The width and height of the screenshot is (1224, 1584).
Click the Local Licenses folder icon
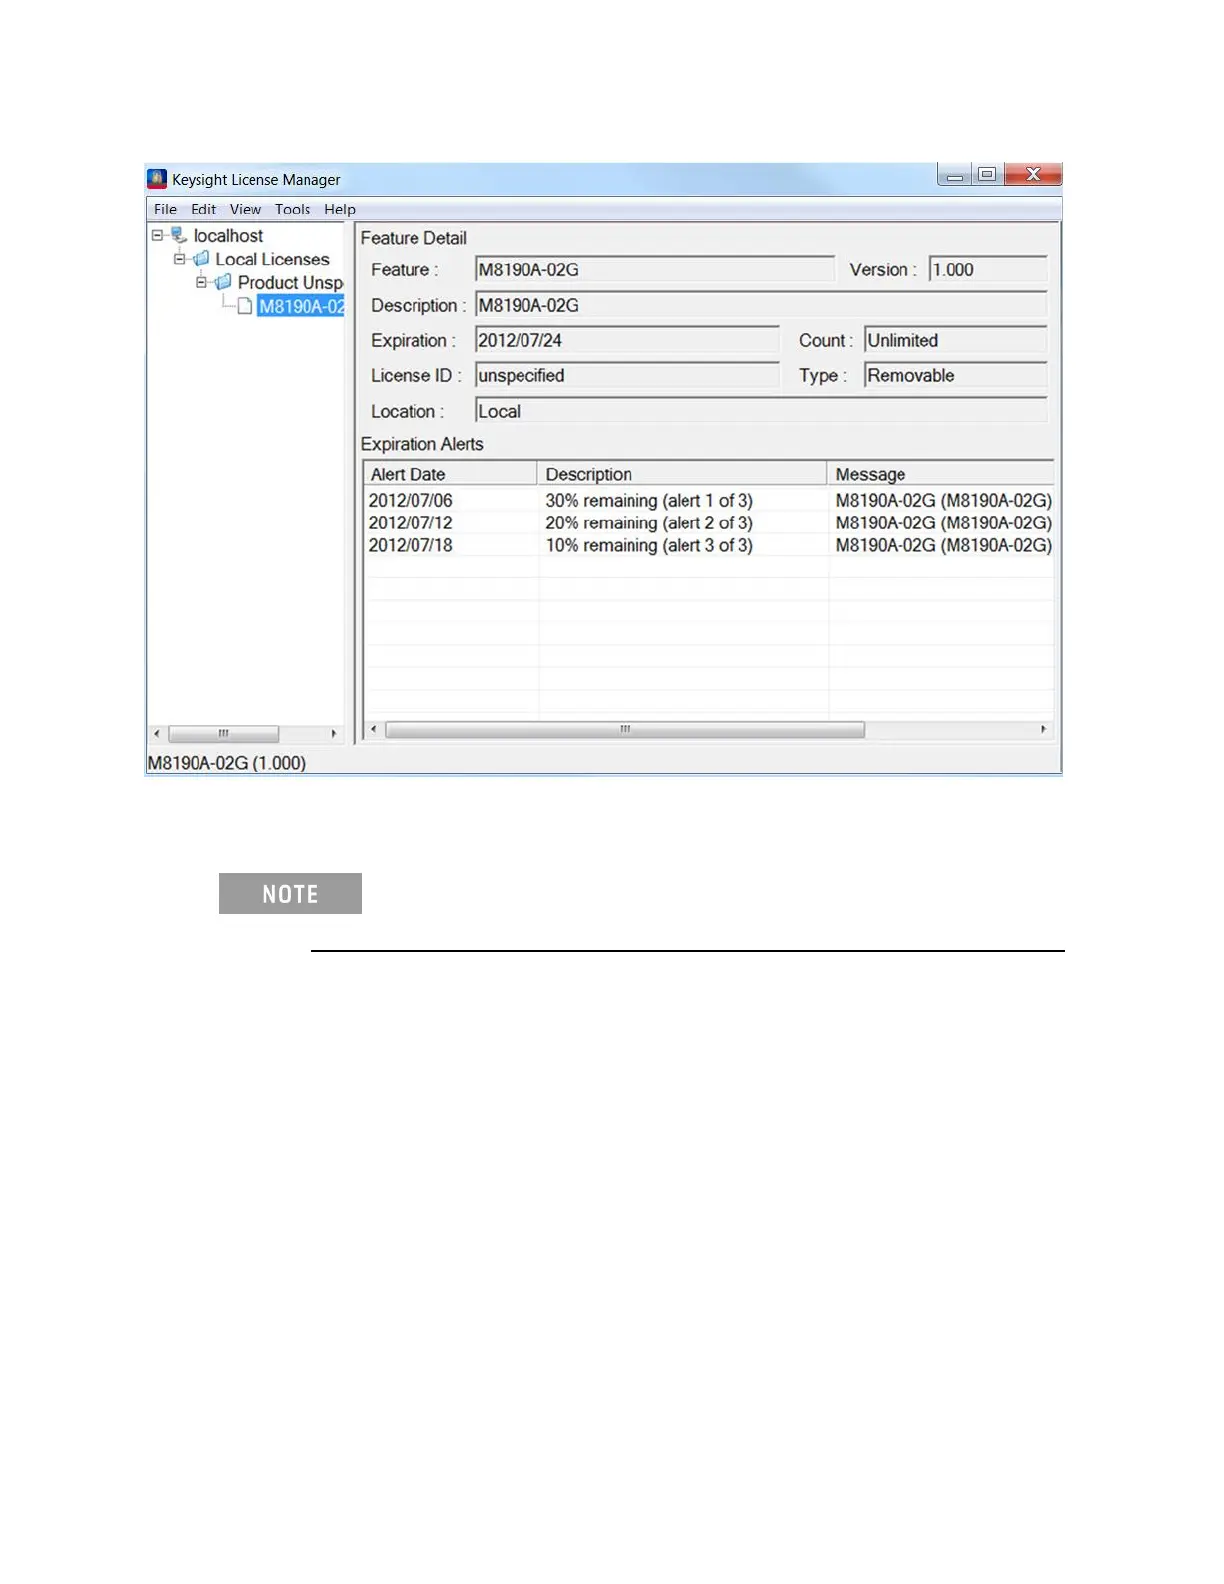201,259
